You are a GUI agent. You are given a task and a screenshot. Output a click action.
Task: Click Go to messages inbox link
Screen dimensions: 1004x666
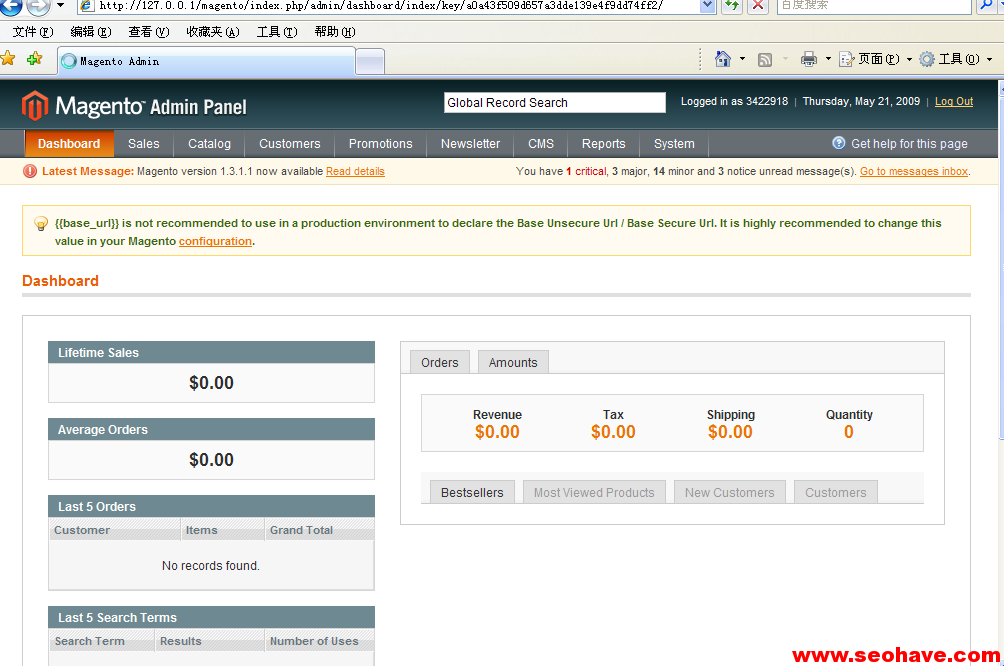[914, 171]
